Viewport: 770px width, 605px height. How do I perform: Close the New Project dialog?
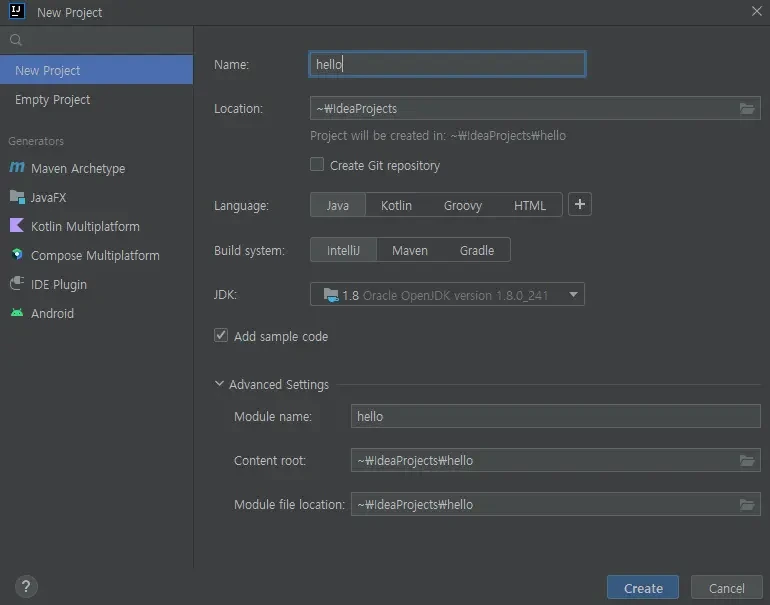(x=756, y=11)
